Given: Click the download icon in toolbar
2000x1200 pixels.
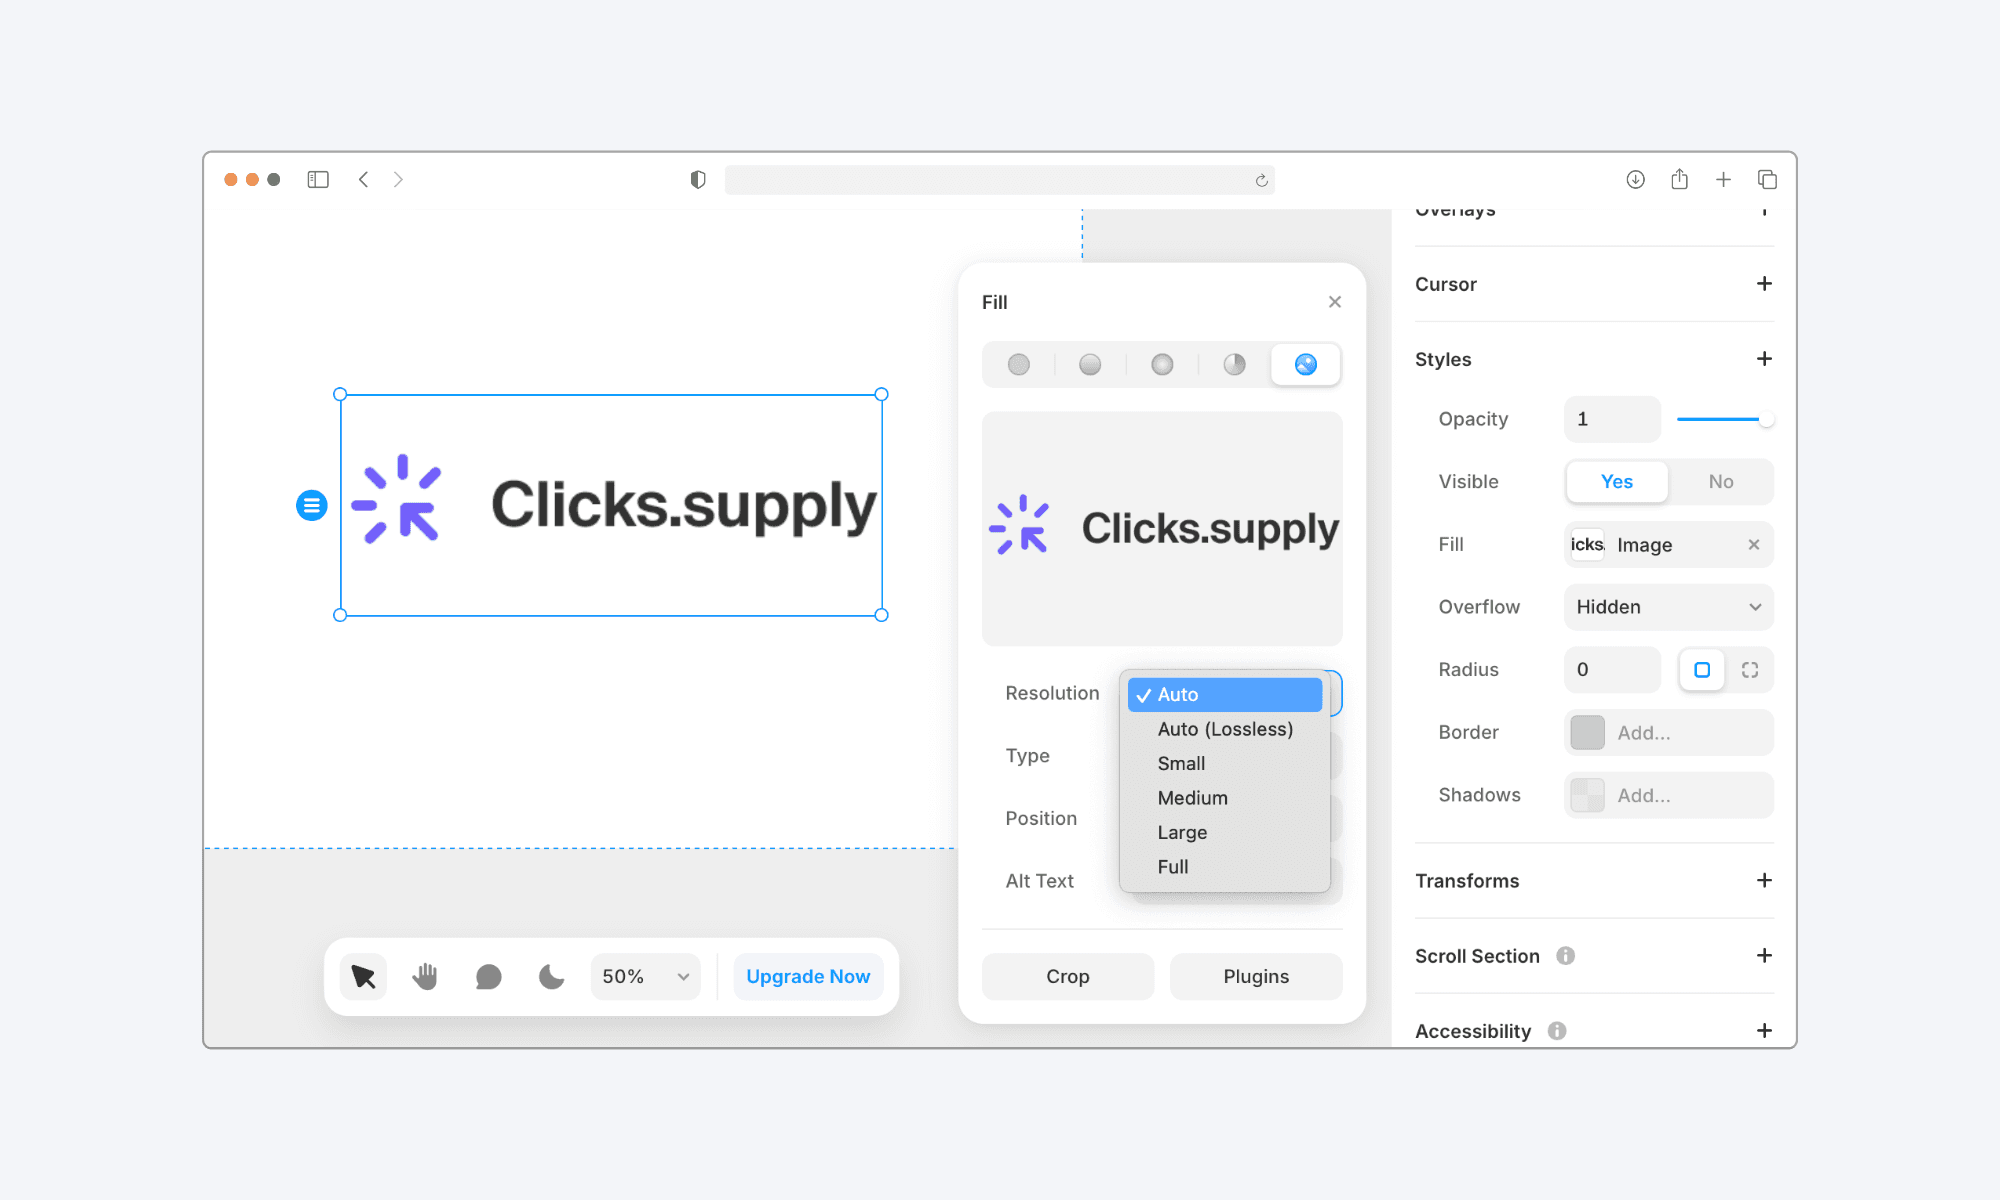Looking at the screenshot, I should 1634,179.
